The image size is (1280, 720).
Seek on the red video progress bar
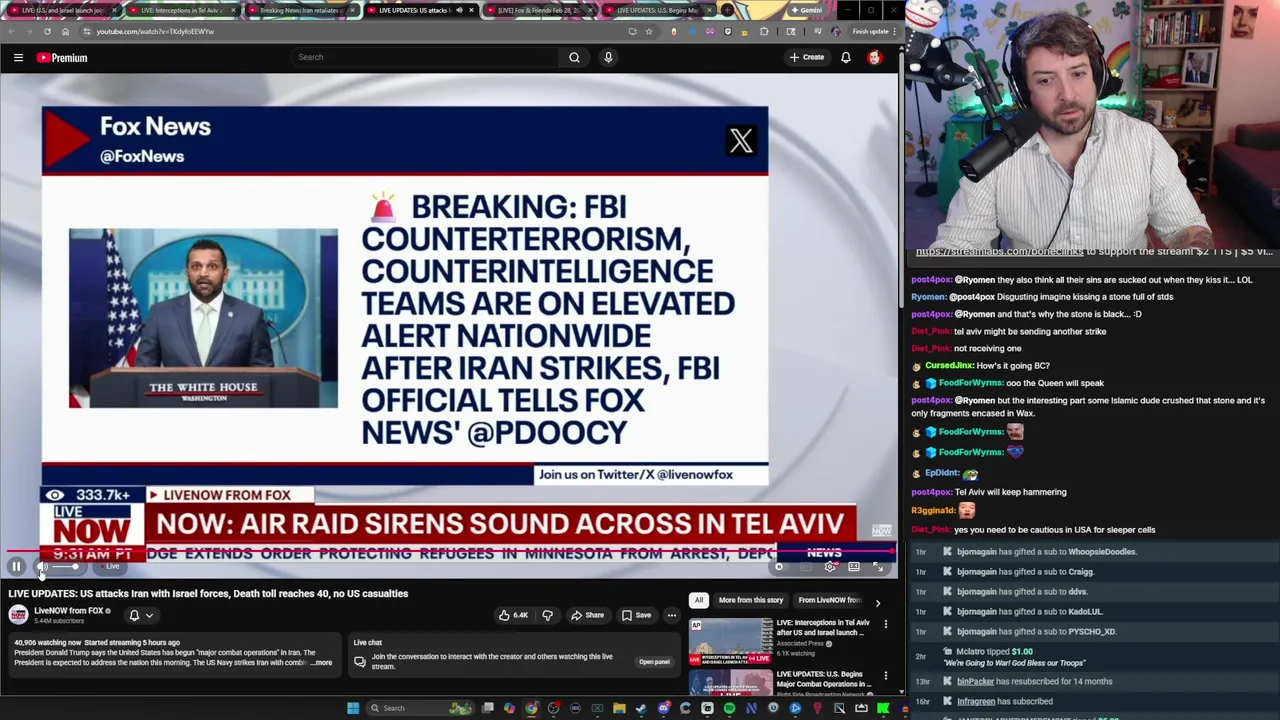click(x=448, y=551)
